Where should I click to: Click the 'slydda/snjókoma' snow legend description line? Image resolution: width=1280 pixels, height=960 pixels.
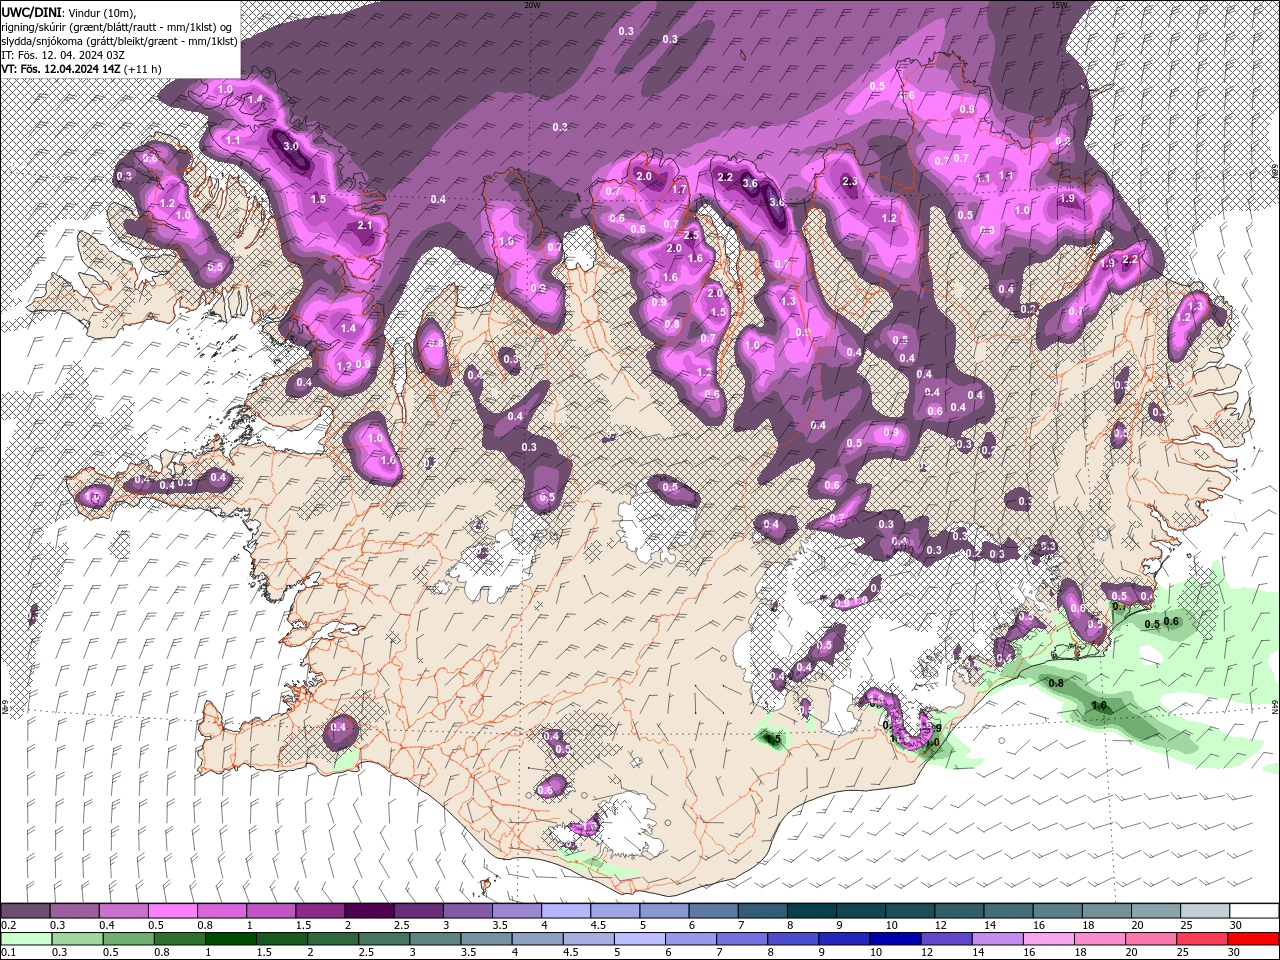tap(119, 40)
